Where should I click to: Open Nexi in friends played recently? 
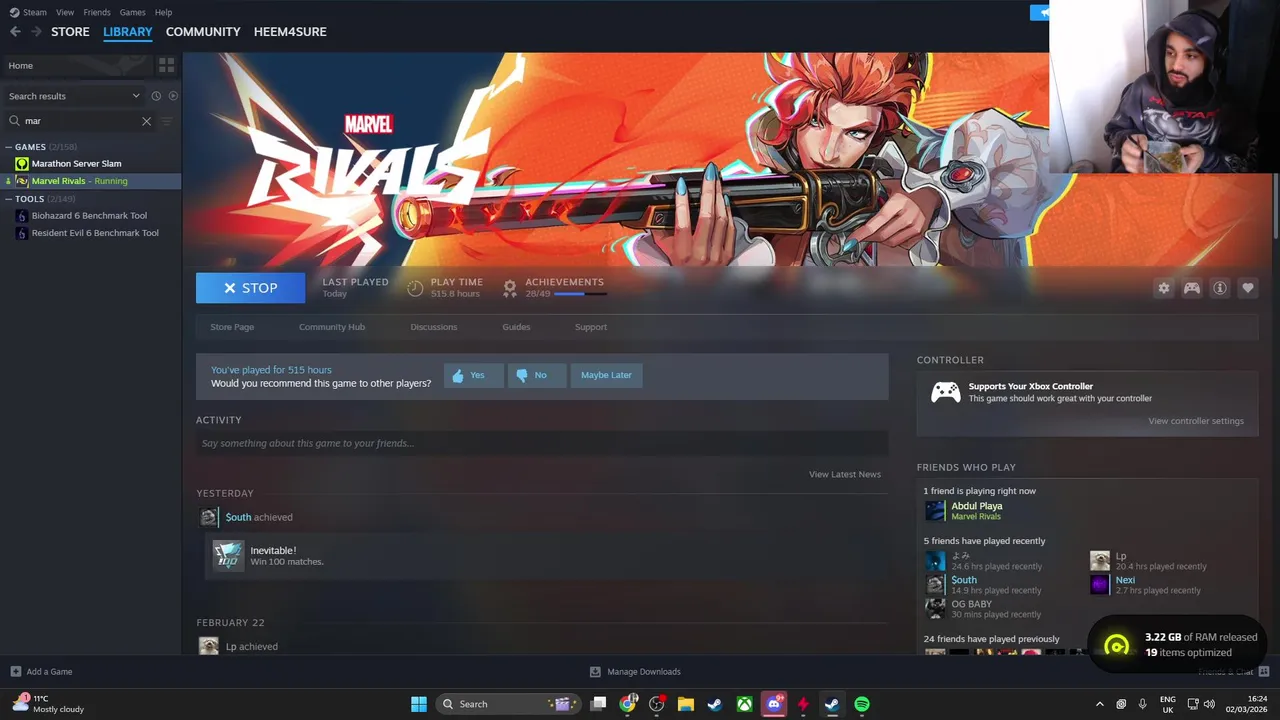click(1125, 580)
